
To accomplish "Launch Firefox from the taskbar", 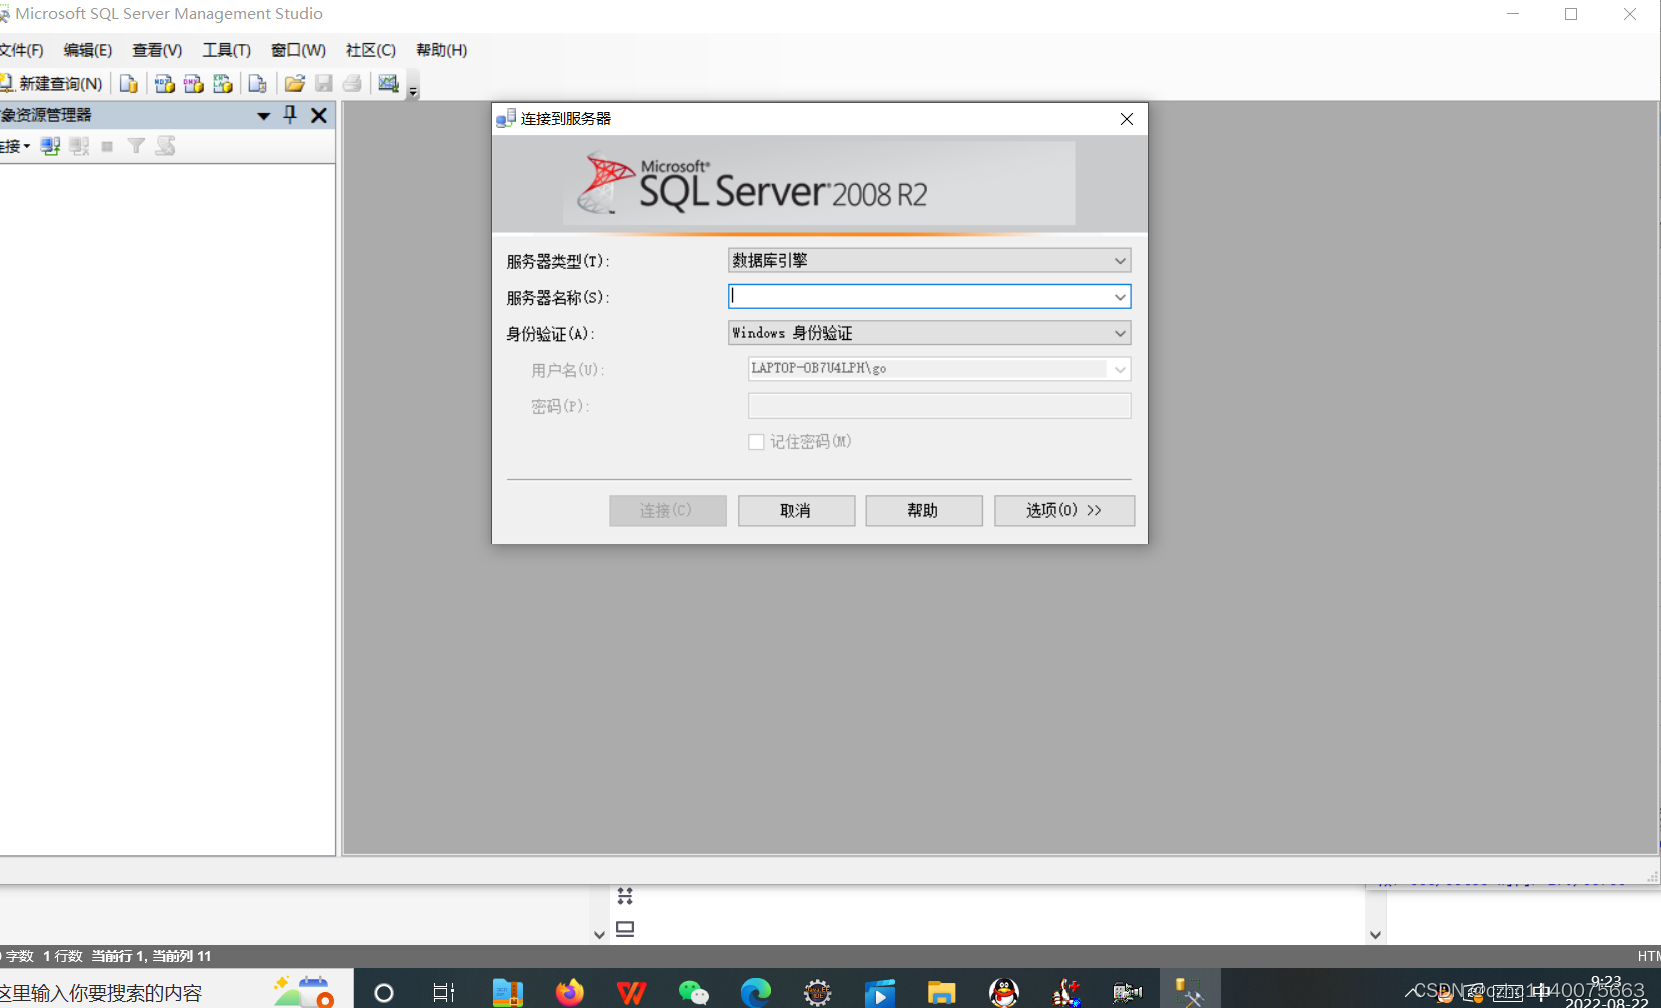I will click(569, 991).
